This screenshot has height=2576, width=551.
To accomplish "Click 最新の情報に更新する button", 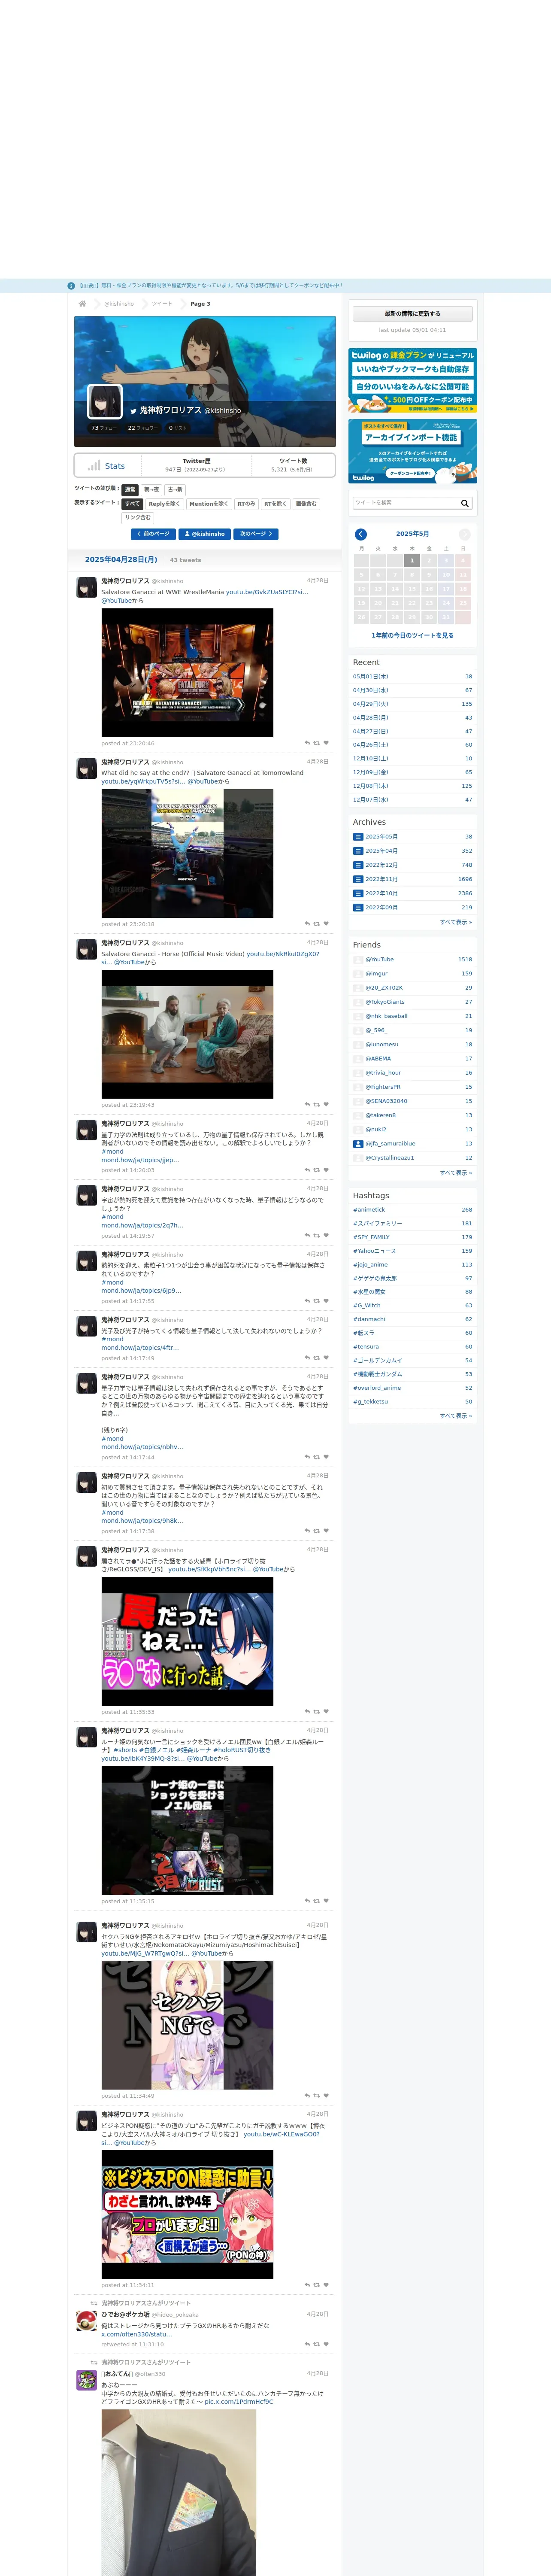I will click(x=412, y=314).
